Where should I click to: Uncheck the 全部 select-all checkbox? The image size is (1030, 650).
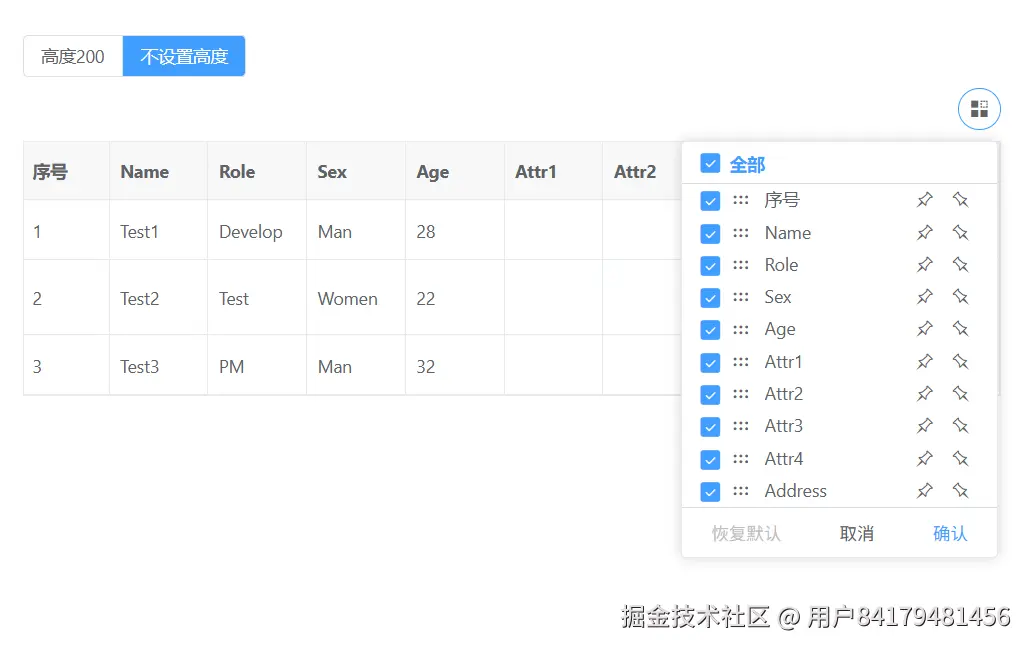coord(710,163)
